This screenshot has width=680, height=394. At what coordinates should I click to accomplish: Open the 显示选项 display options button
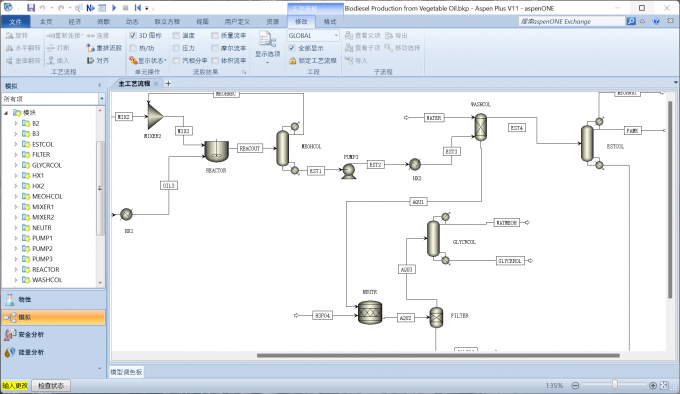(268, 47)
